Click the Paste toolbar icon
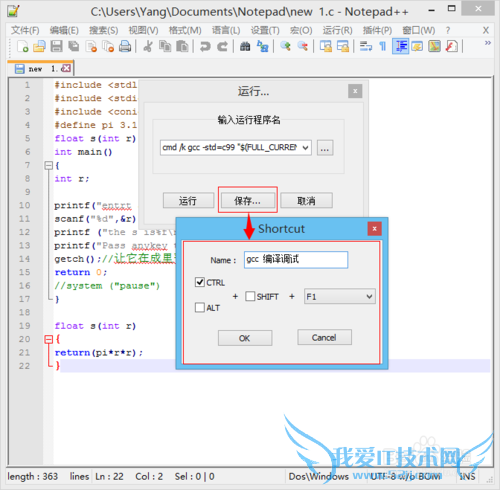Viewport: 500px width, 490px height. (x=182, y=46)
